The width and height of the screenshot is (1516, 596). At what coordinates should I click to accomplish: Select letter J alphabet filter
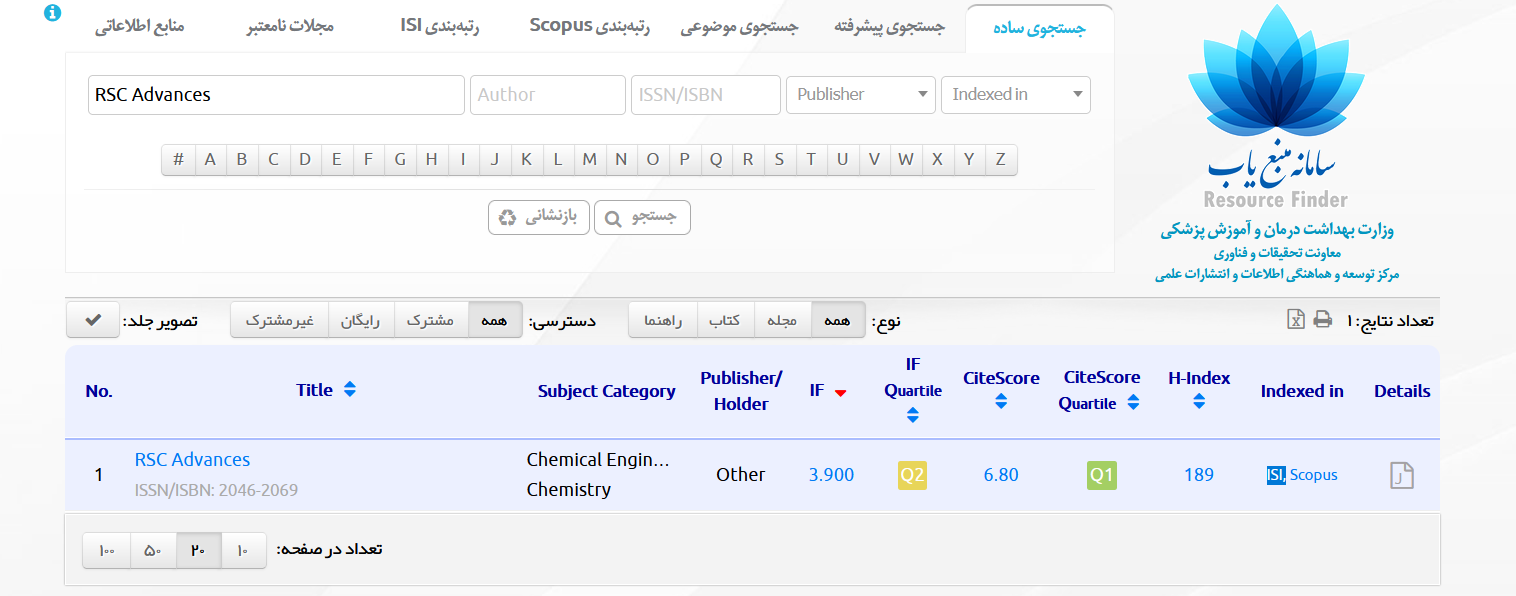pyautogui.click(x=495, y=159)
